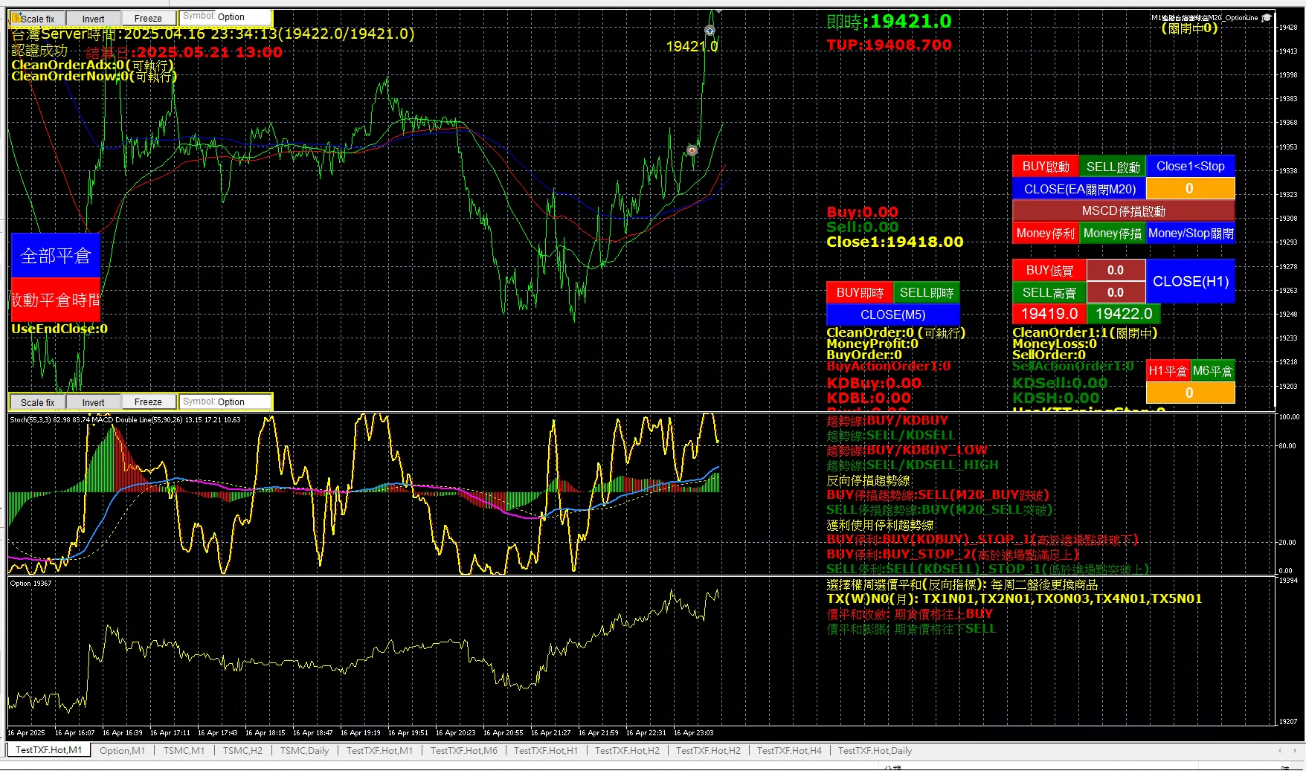This screenshot has width=1306, height=771.
Task: Click the chart window icon next to M20_OptionLine title
Action: click(x=1267, y=17)
